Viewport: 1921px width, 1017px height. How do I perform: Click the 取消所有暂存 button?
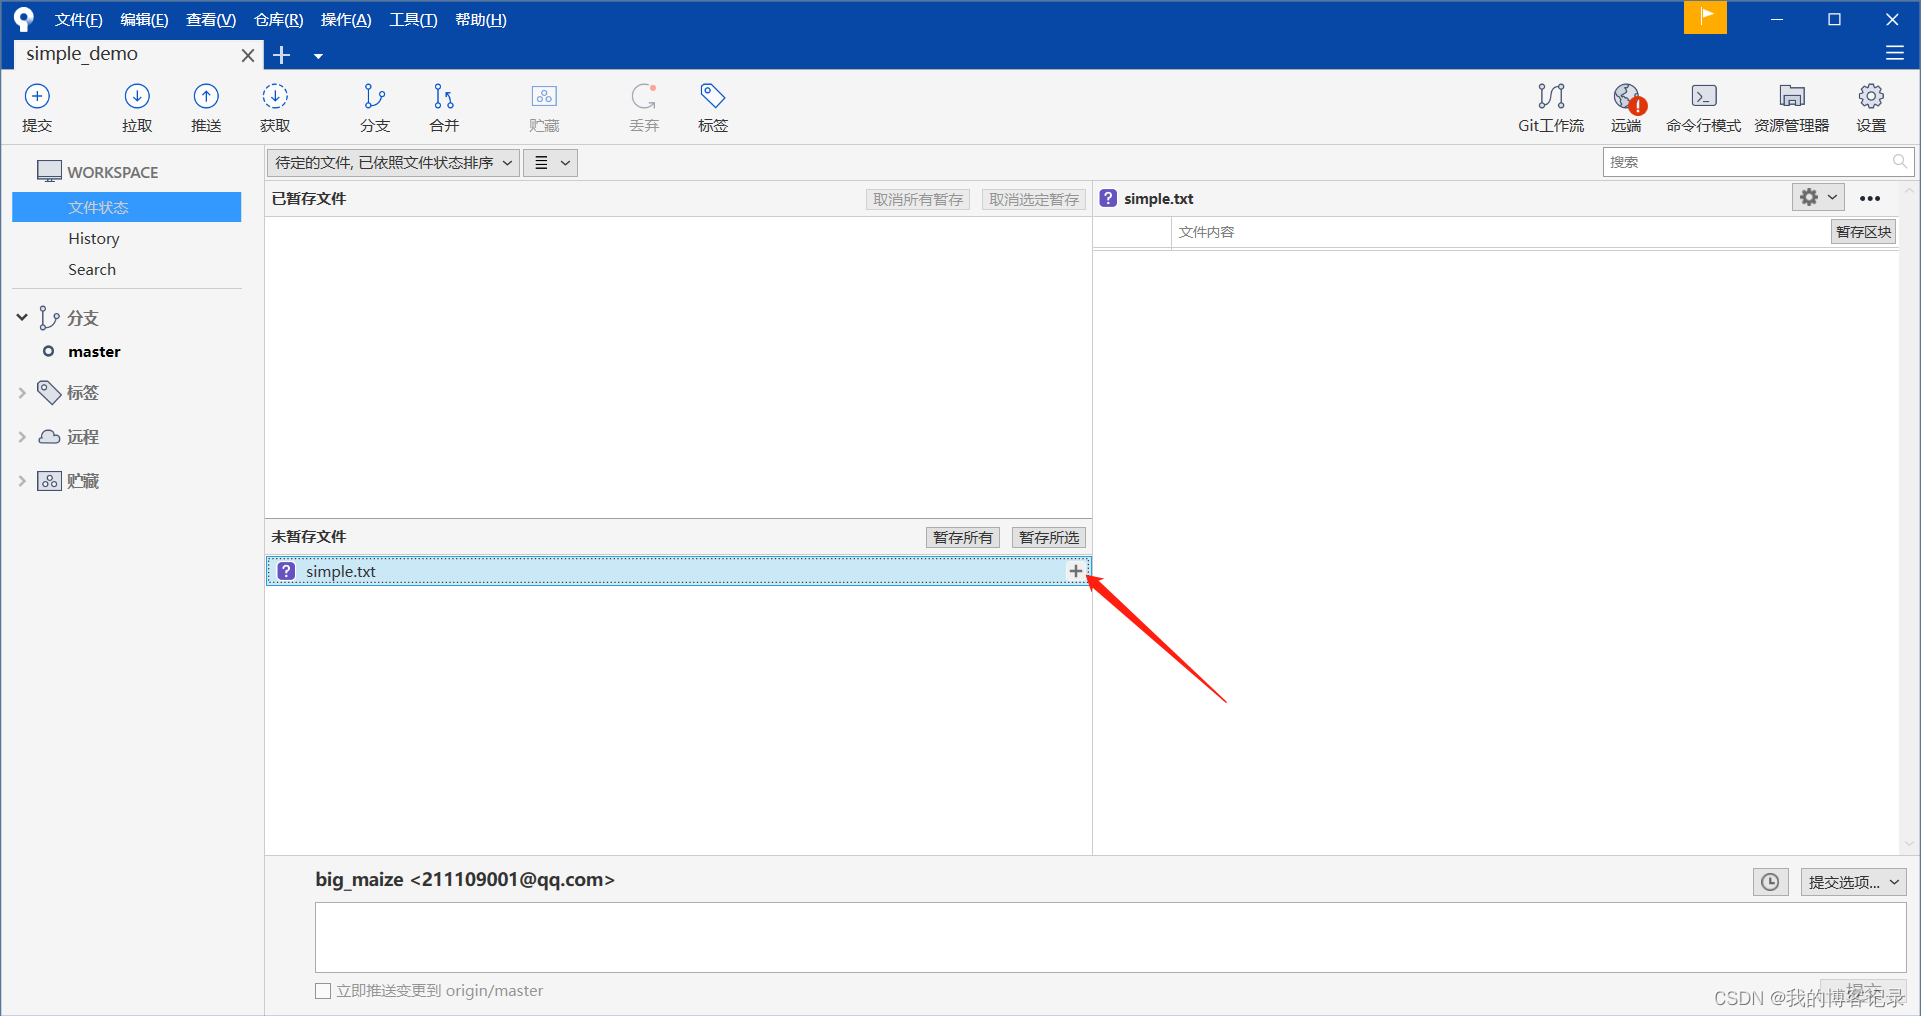coord(918,200)
